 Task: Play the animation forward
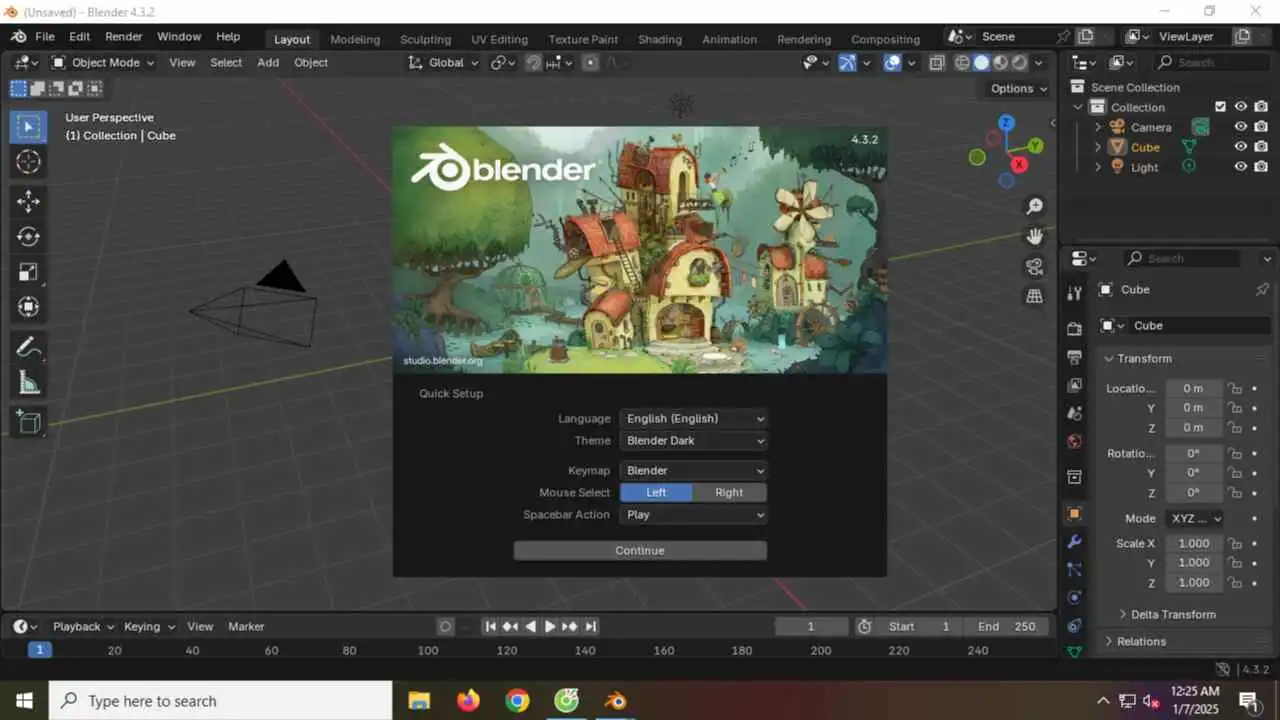pos(550,626)
